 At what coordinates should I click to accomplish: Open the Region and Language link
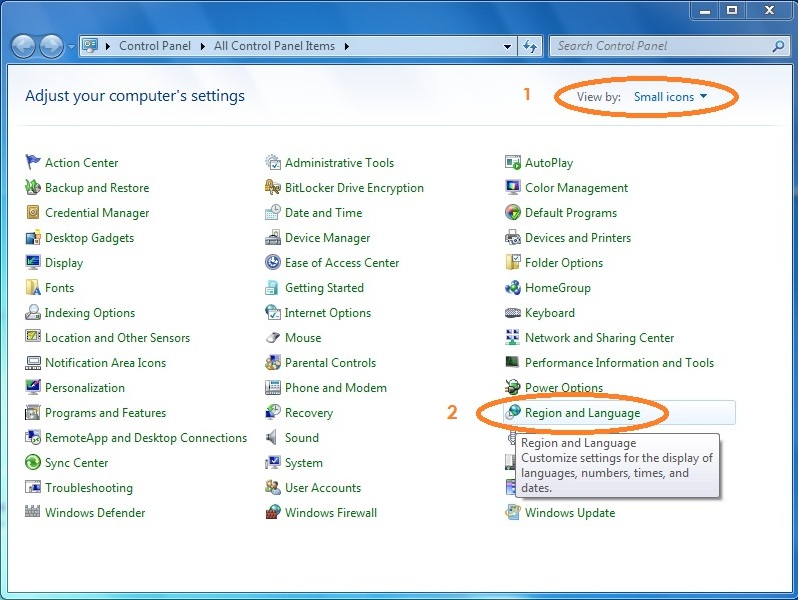click(582, 413)
